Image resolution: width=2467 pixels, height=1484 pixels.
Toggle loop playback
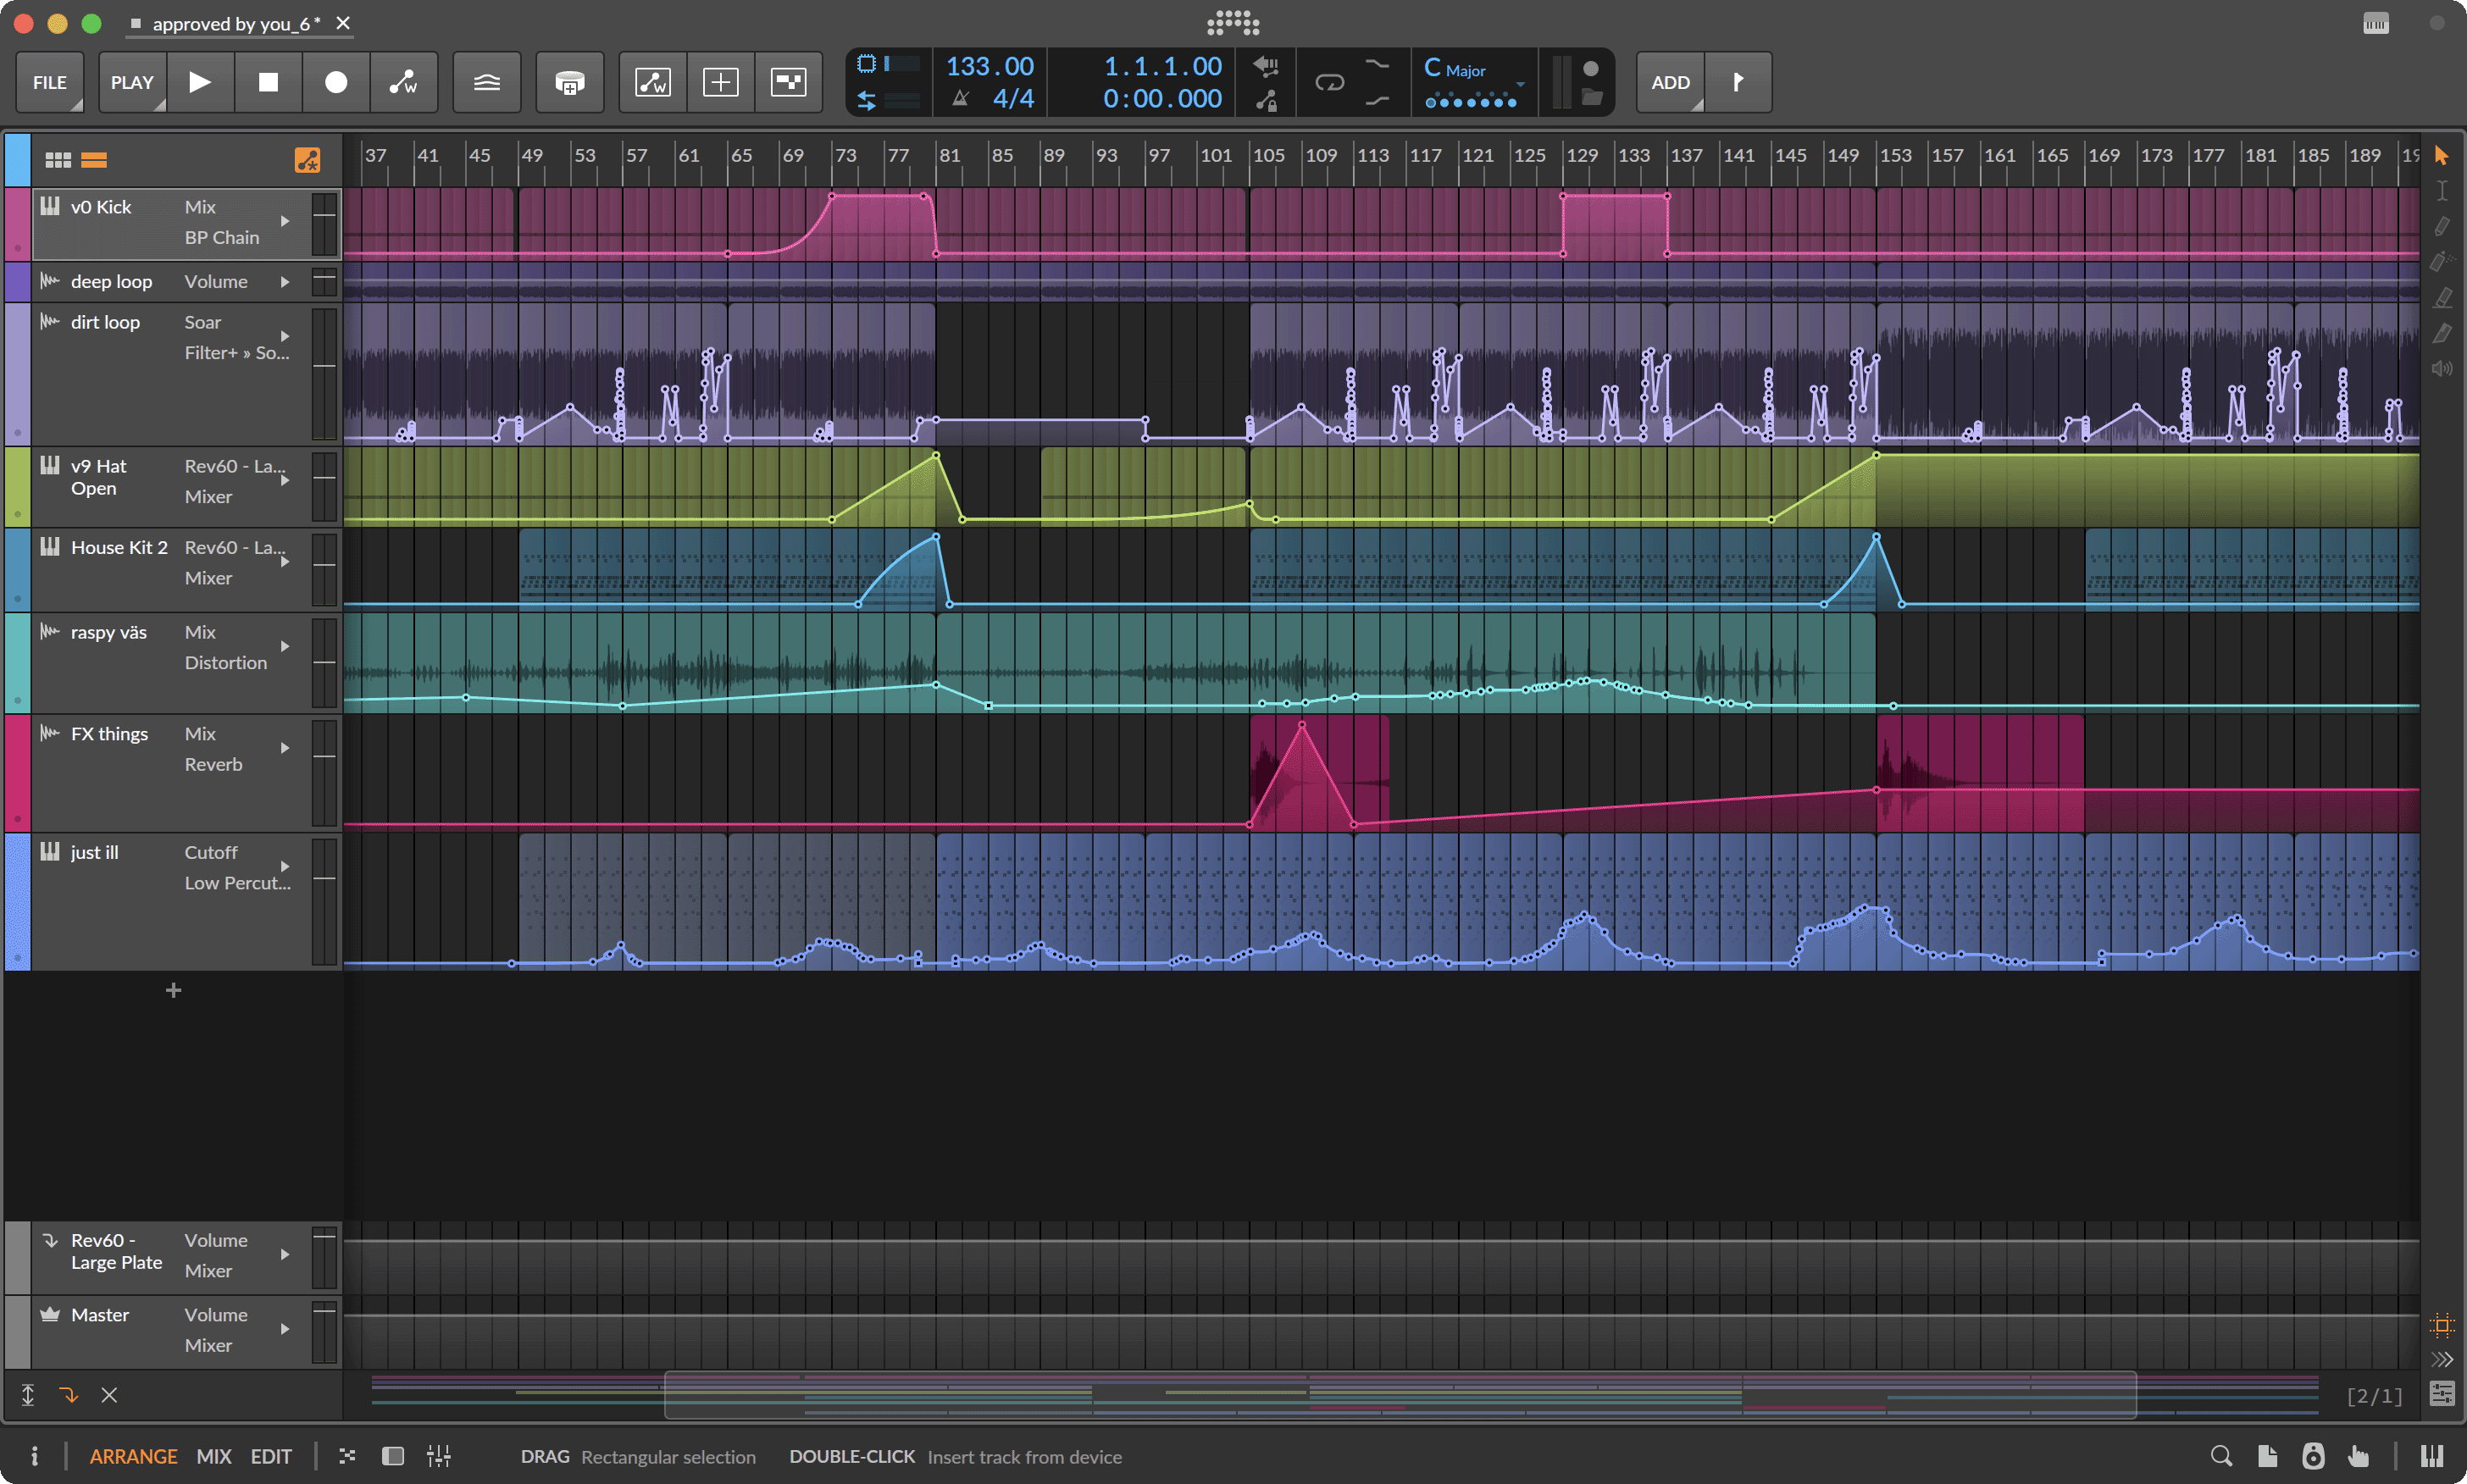click(x=1331, y=83)
